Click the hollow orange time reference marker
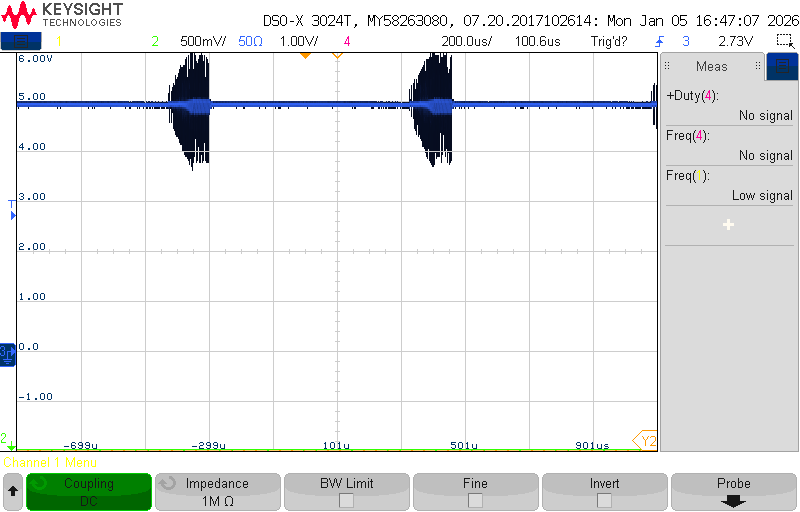Image resolution: width=800 pixels, height=512 pixels. (337, 55)
